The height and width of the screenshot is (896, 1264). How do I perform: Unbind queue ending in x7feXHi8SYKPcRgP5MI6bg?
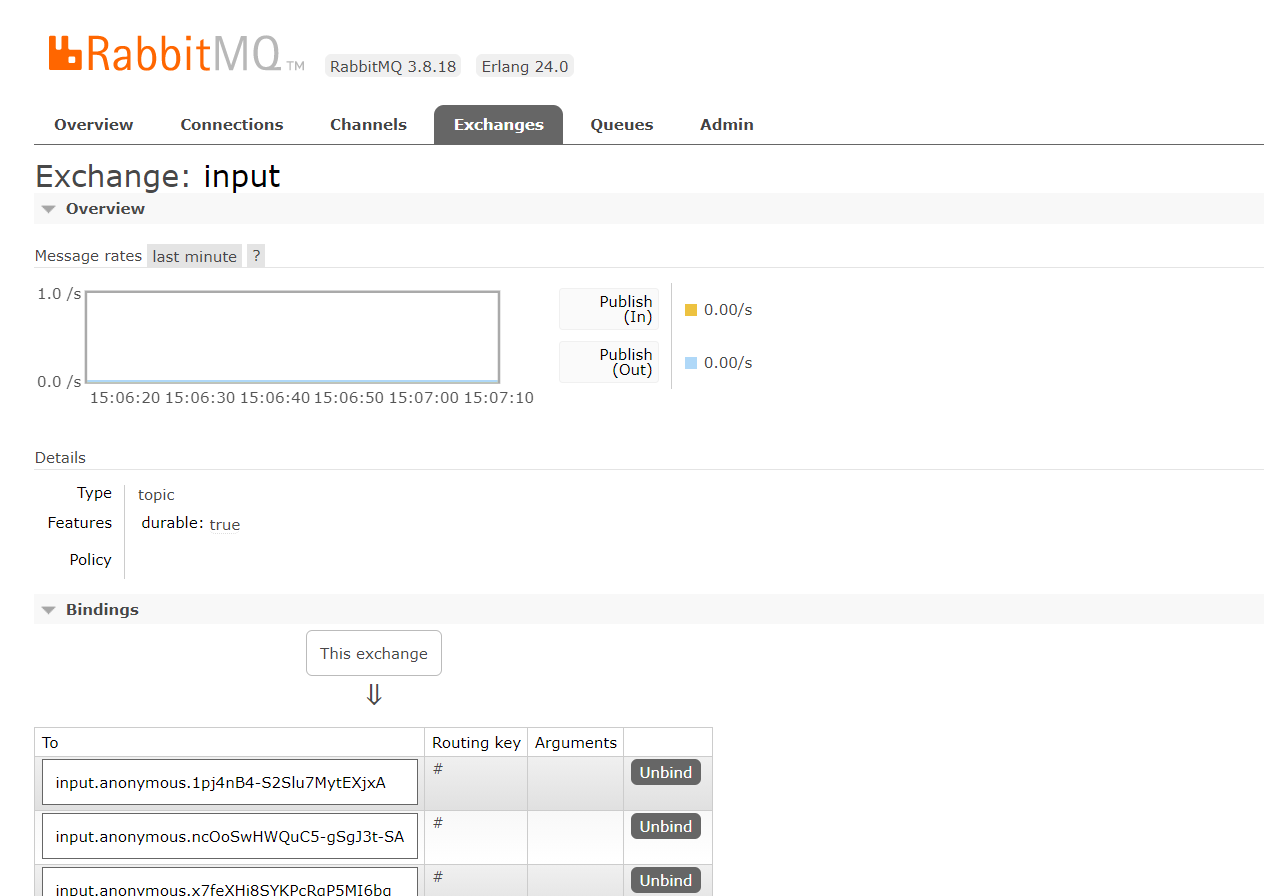pos(666,881)
